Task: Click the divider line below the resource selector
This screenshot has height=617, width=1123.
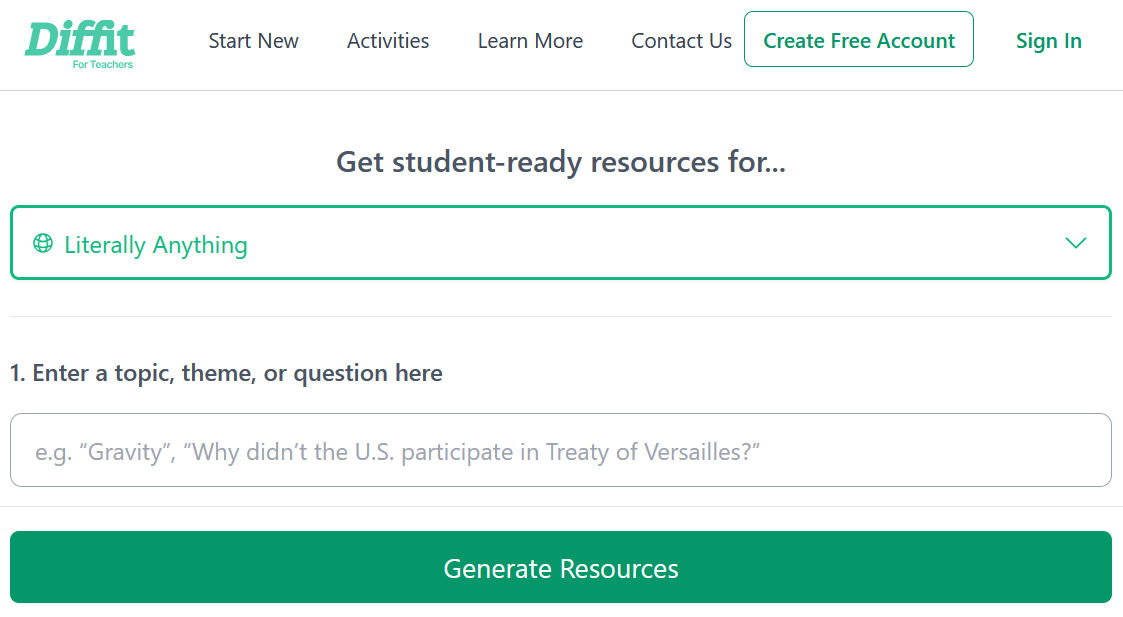Action: pos(560,316)
